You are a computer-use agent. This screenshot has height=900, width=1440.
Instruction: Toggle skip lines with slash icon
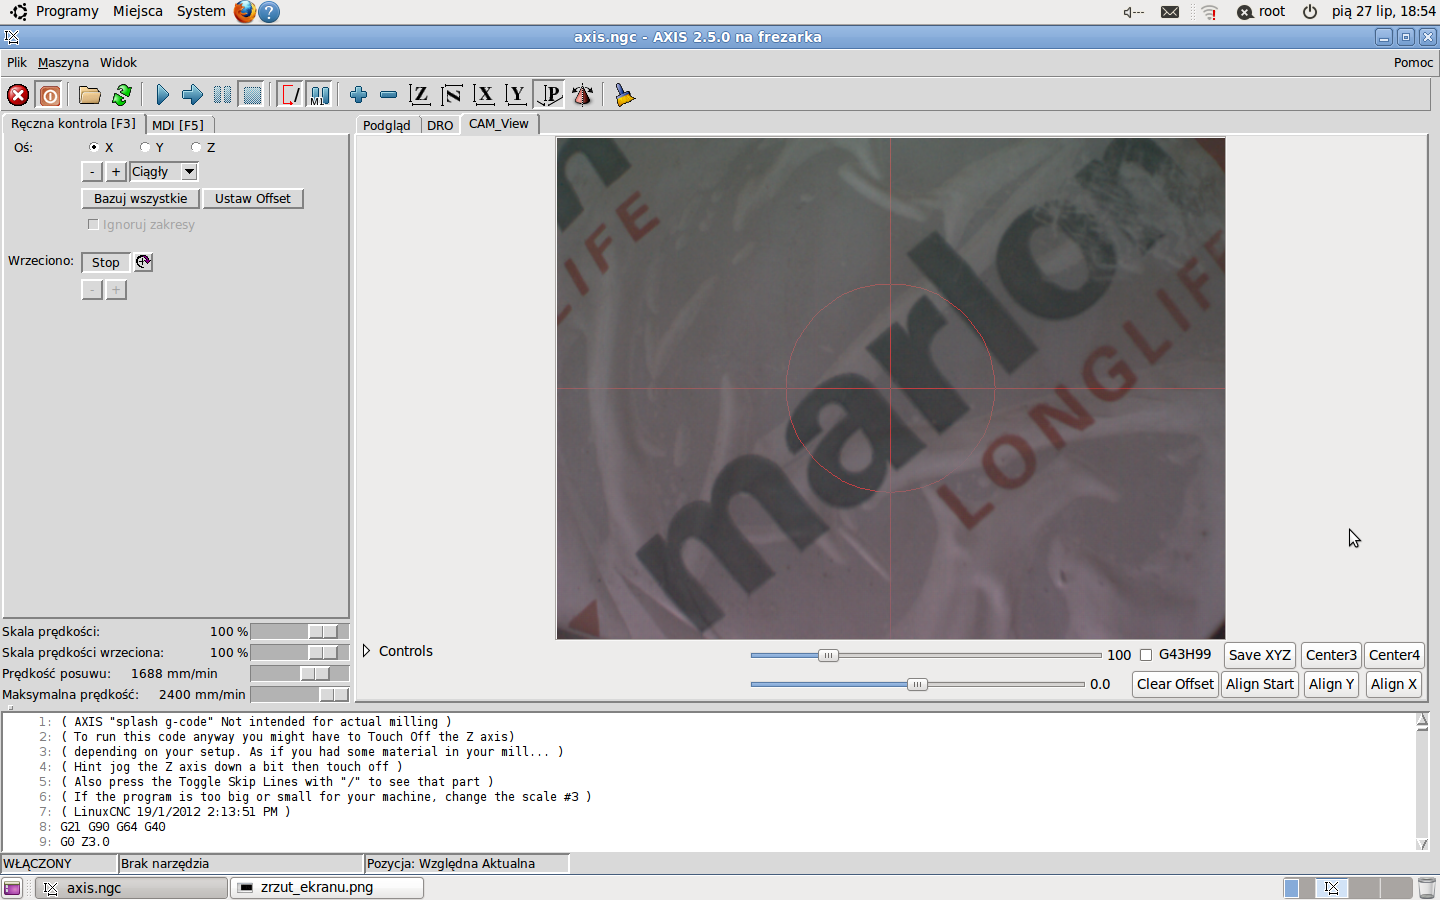290,95
